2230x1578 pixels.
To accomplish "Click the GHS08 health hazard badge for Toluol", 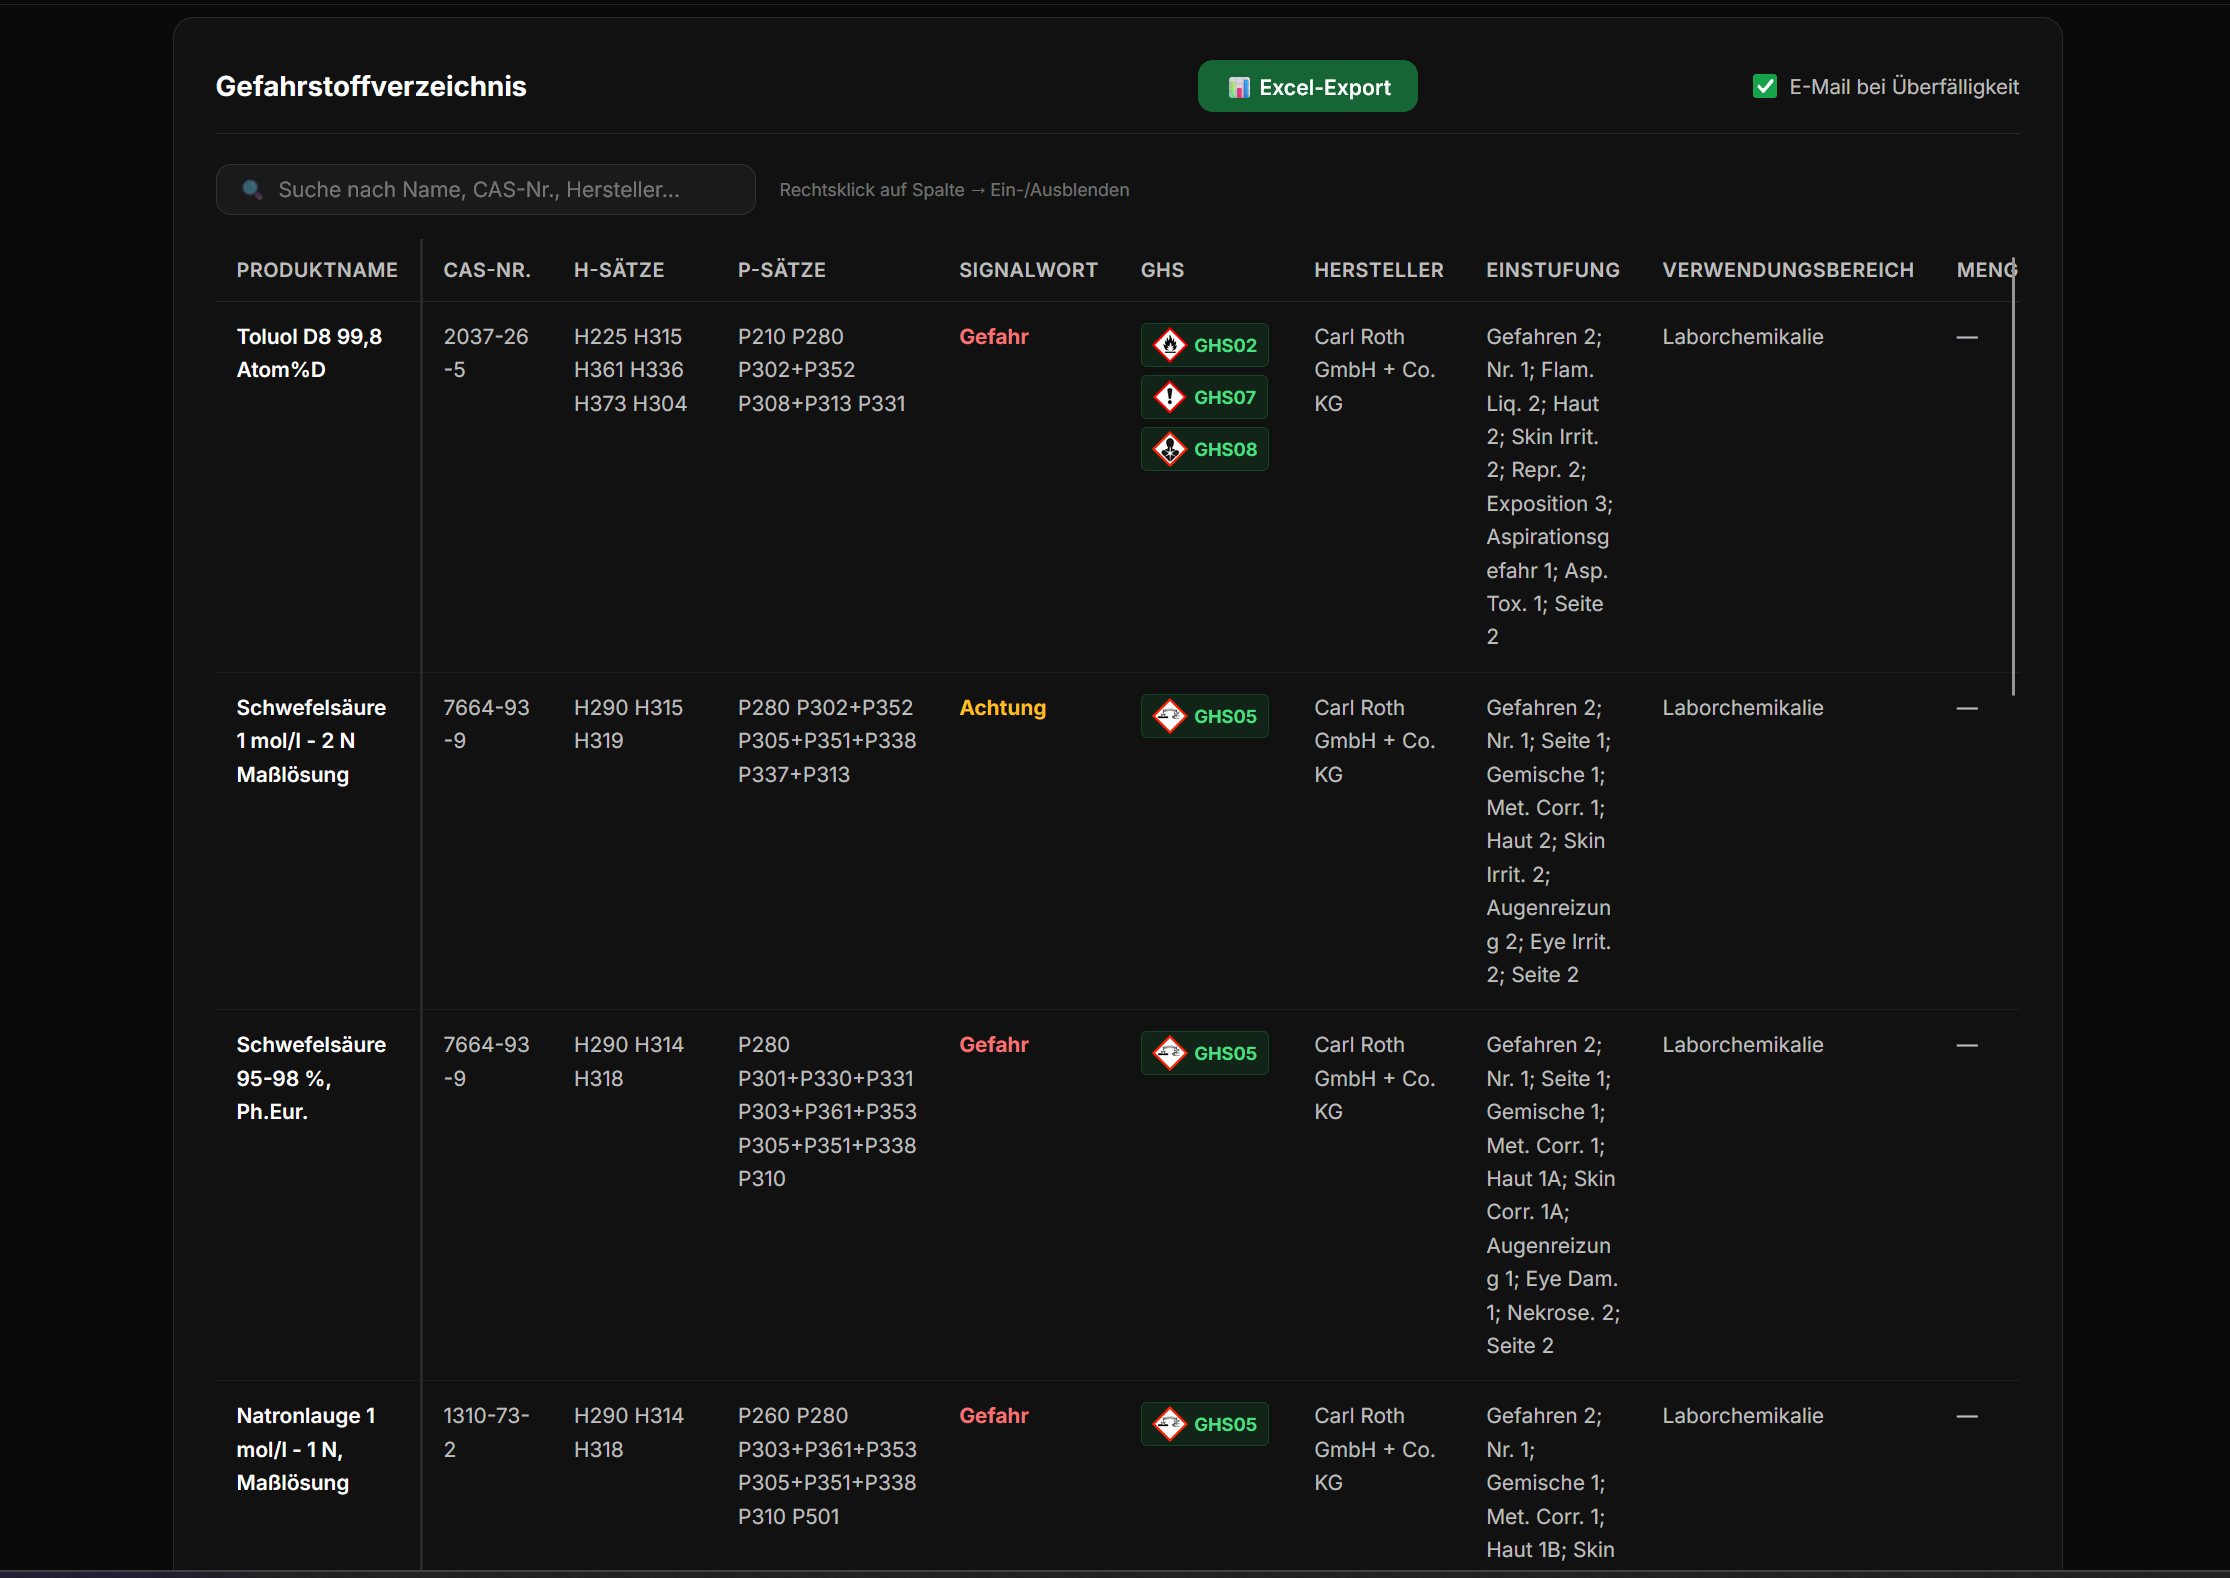I will pyautogui.click(x=1205, y=449).
